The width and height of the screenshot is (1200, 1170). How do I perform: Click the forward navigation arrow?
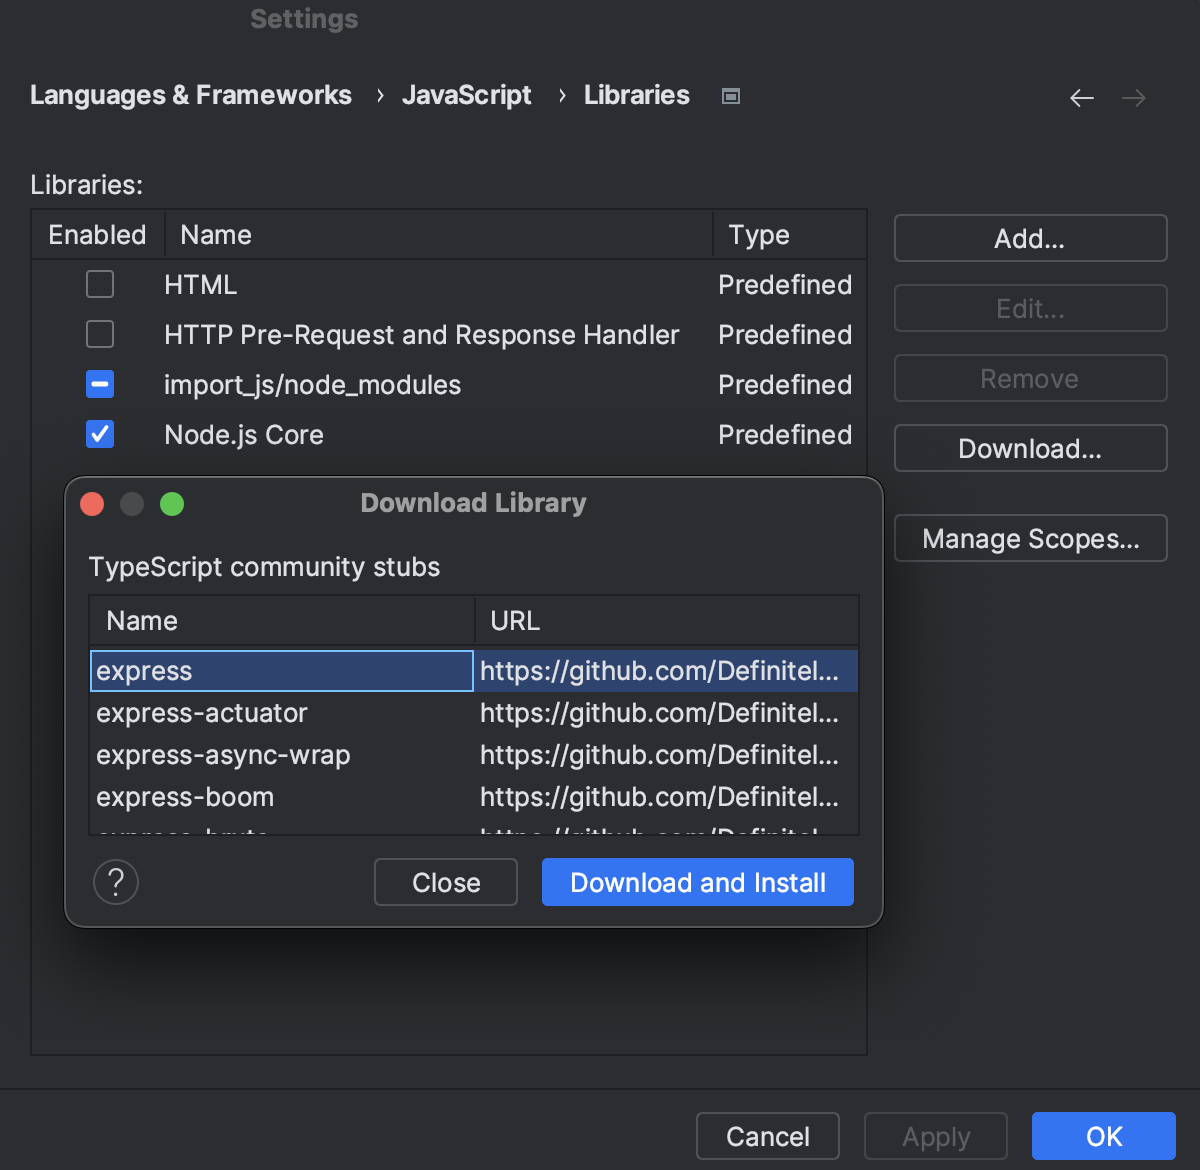[1133, 97]
